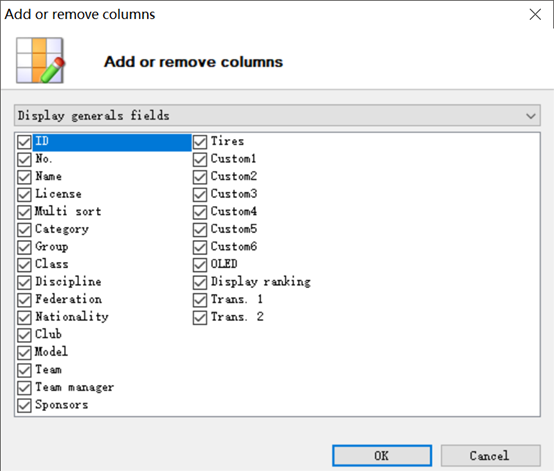Disable the License column checkbox
The height and width of the screenshot is (471, 554).
point(24,195)
